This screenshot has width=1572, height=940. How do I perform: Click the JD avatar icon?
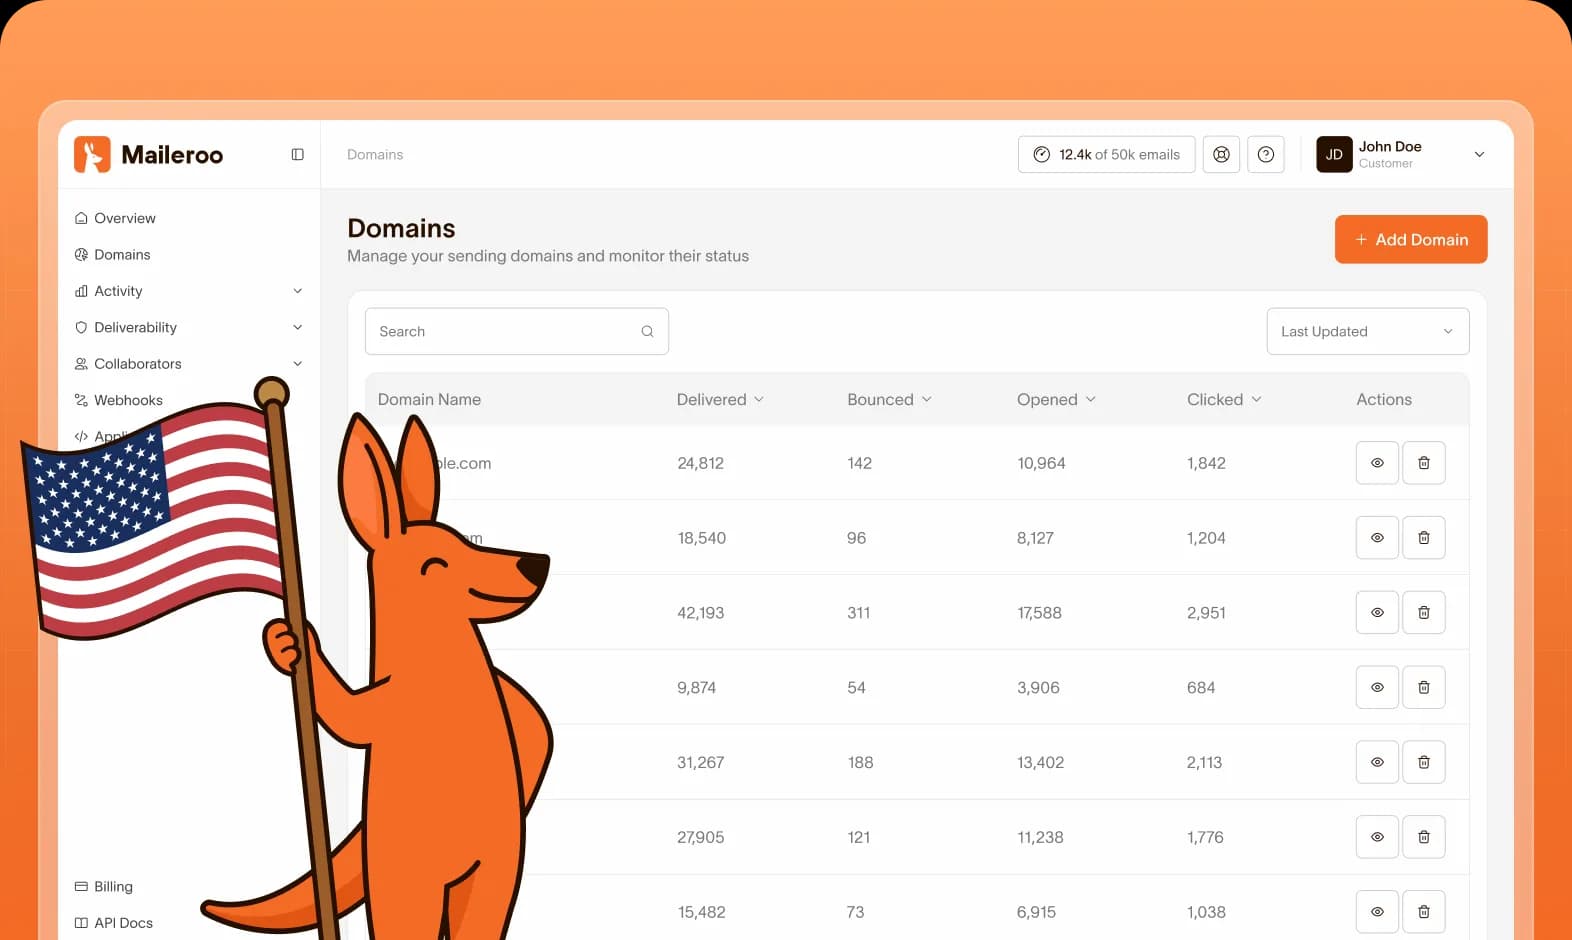[x=1334, y=154]
